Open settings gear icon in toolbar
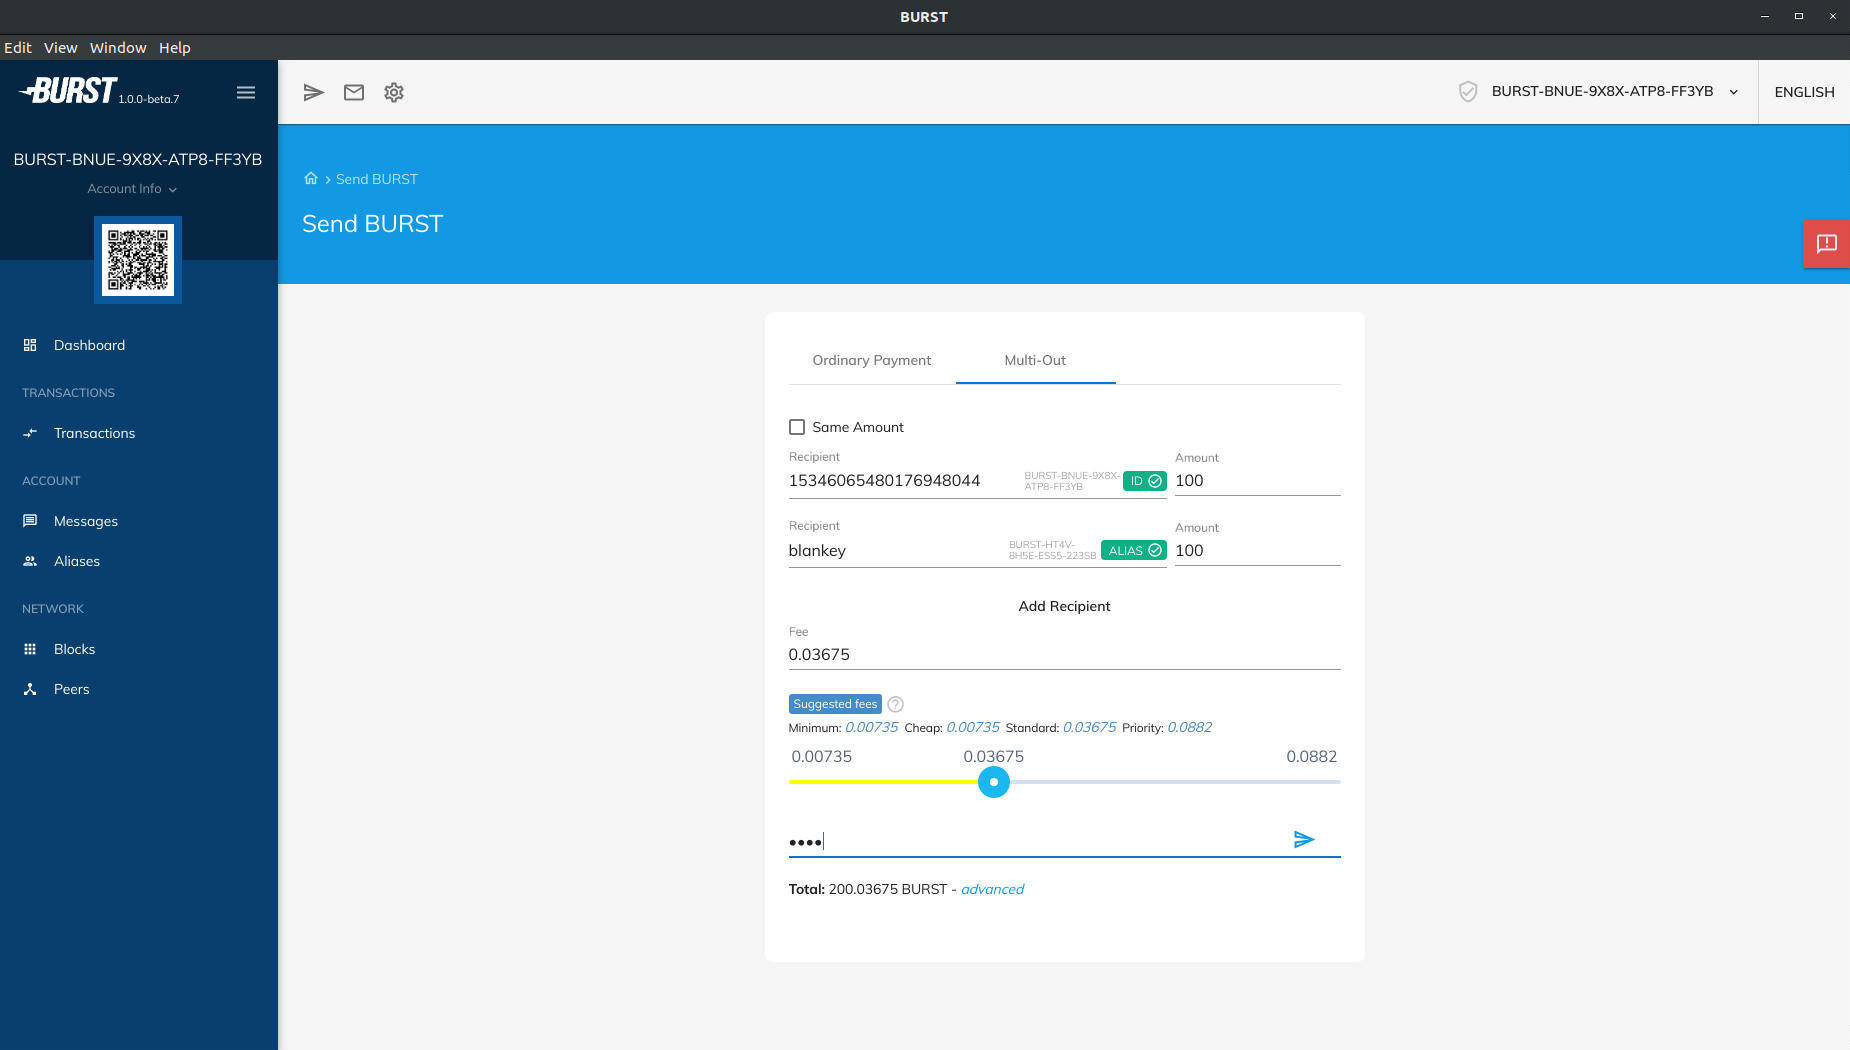Viewport: 1850px width, 1050px height. click(x=394, y=92)
